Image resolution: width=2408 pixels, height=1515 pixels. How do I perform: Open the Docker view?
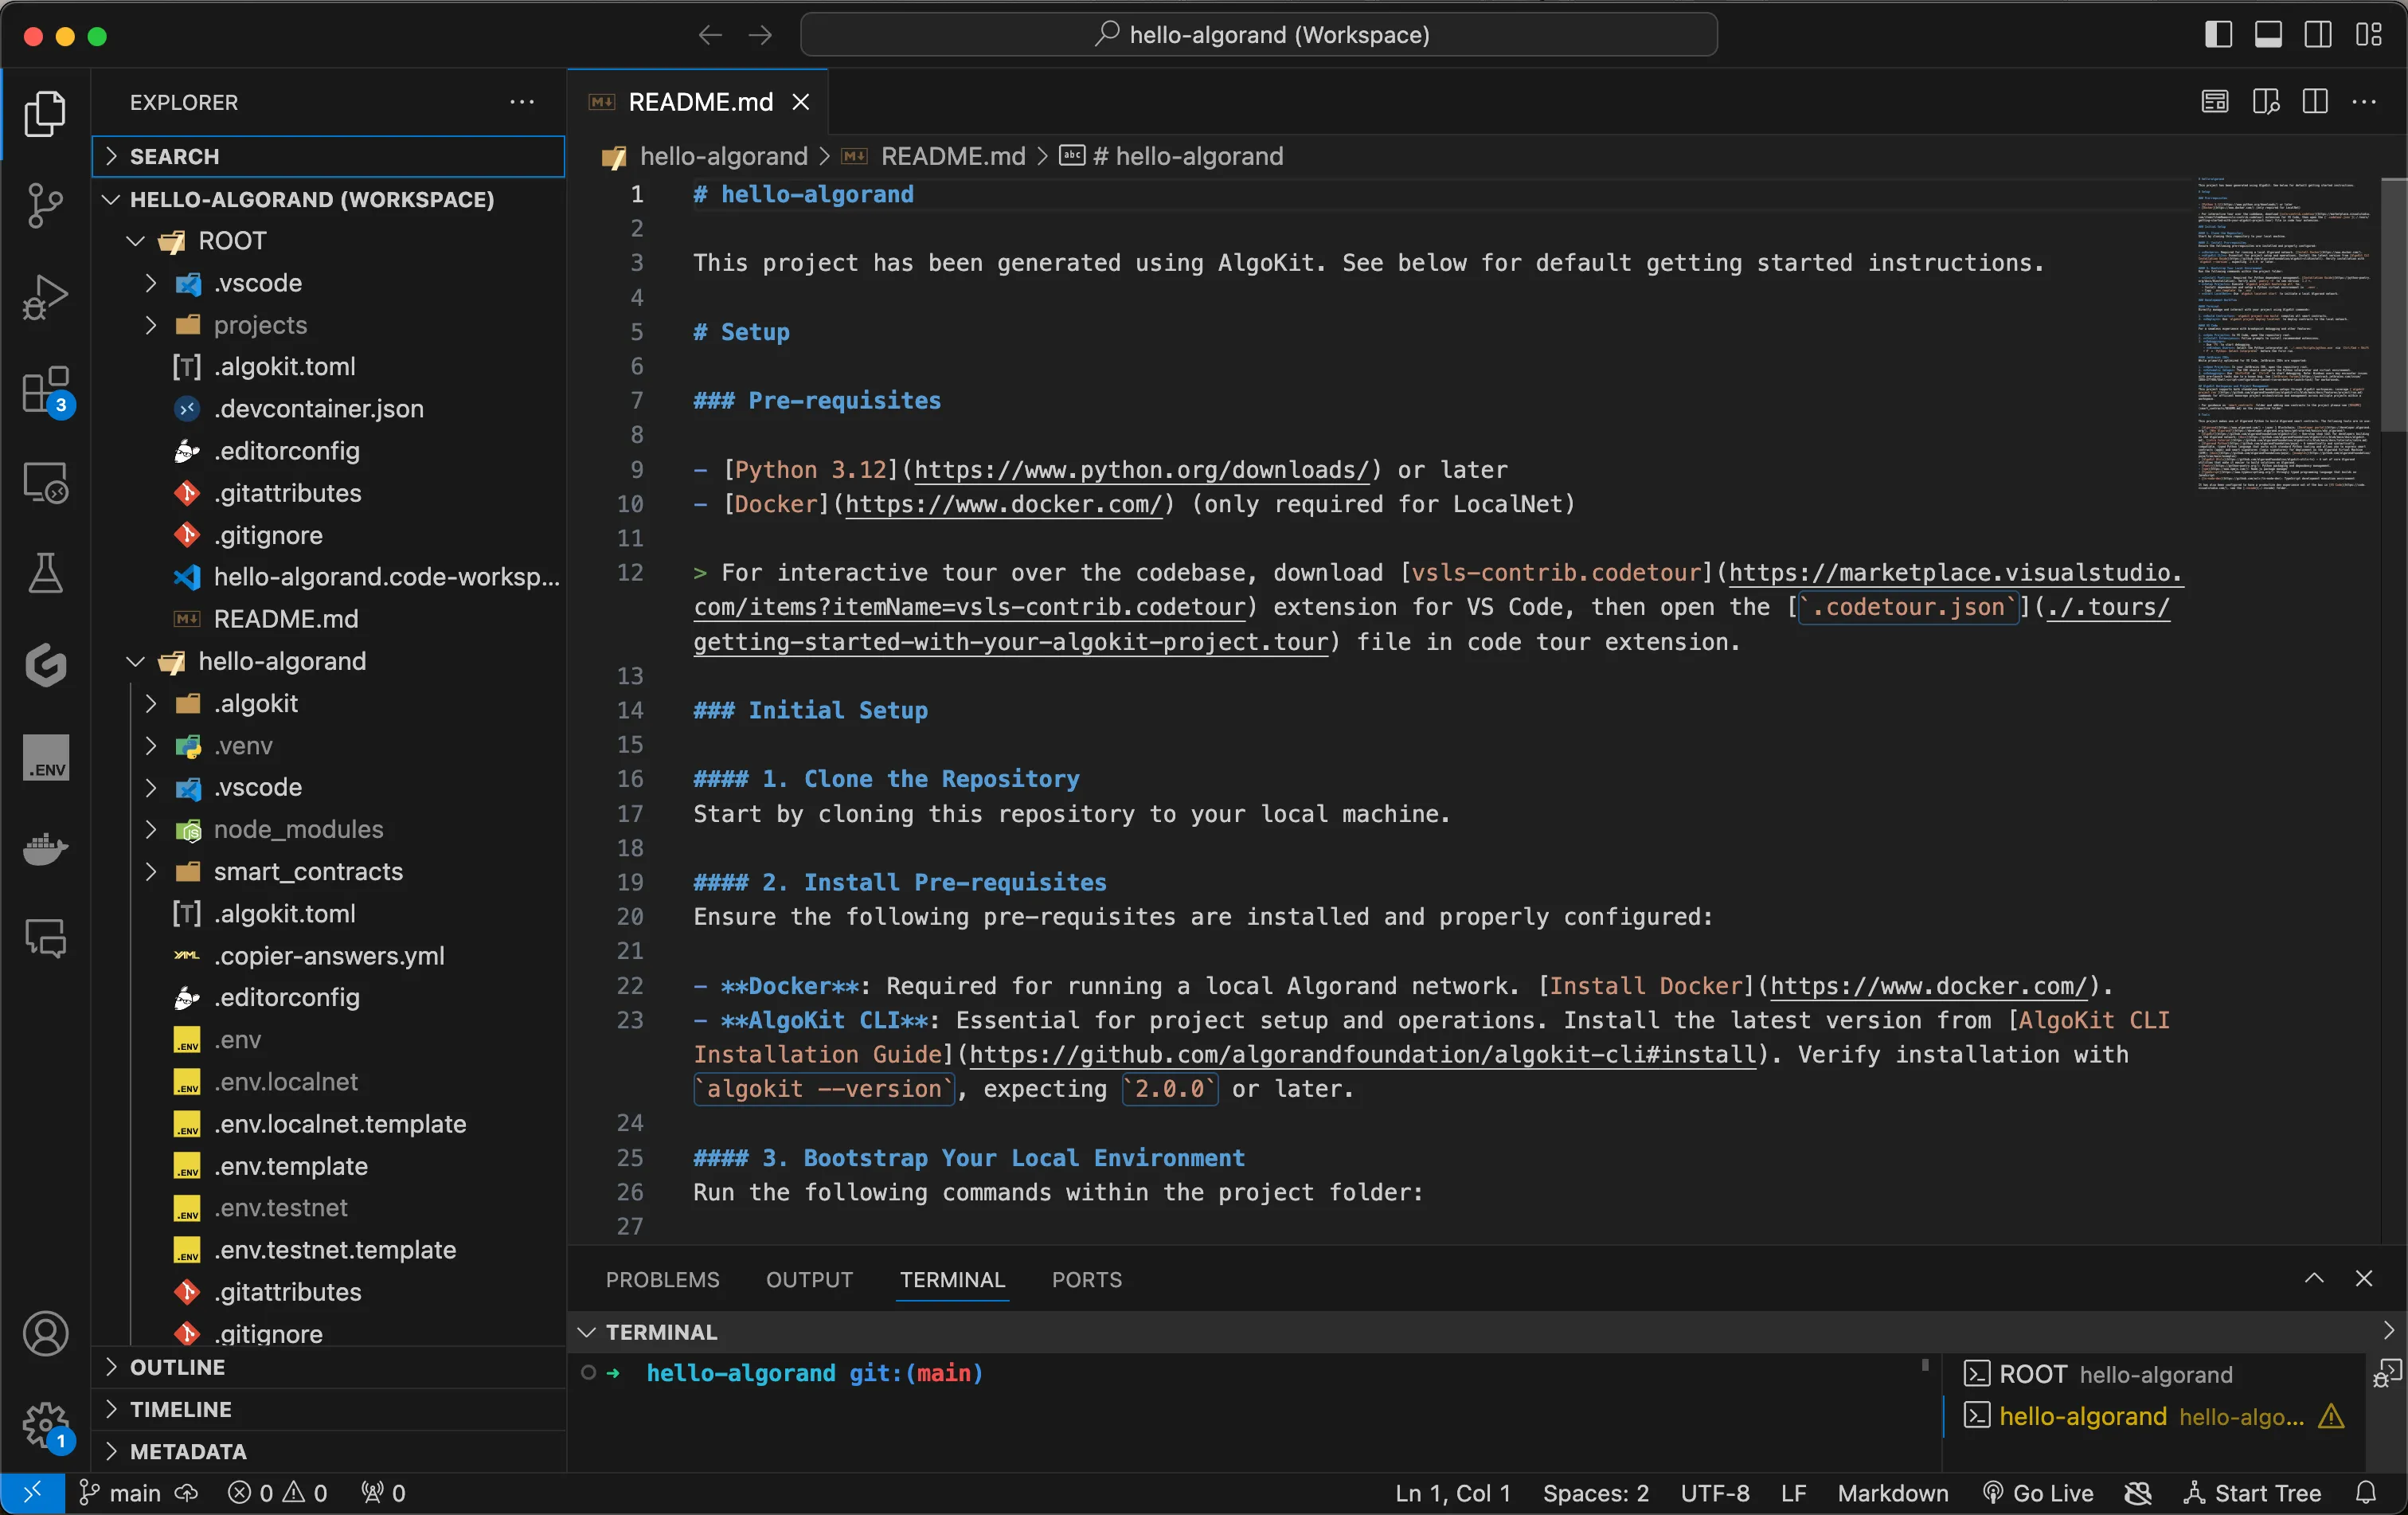point(45,848)
